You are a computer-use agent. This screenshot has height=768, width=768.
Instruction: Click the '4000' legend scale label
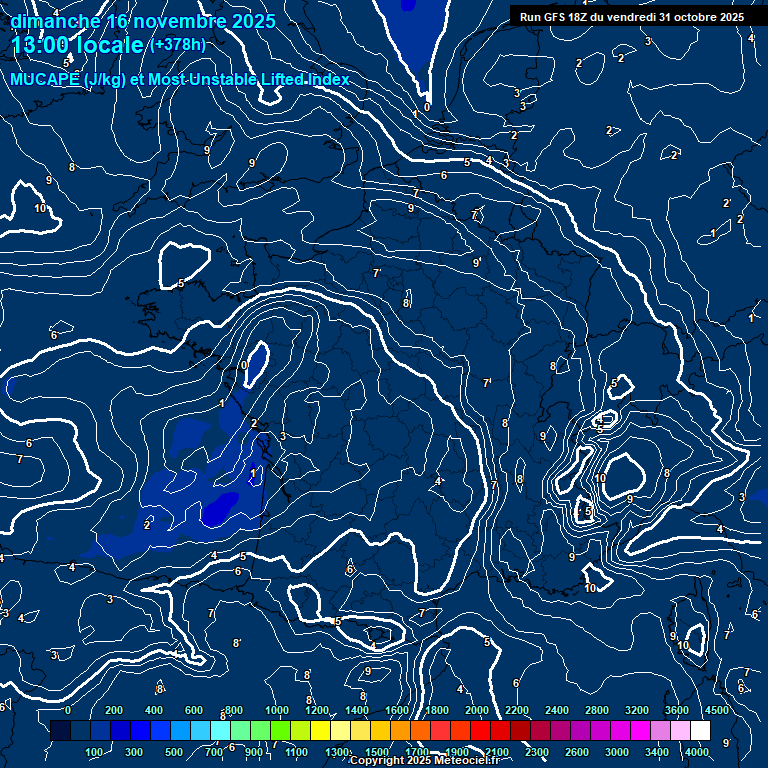pyautogui.click(x=697, y=752)
